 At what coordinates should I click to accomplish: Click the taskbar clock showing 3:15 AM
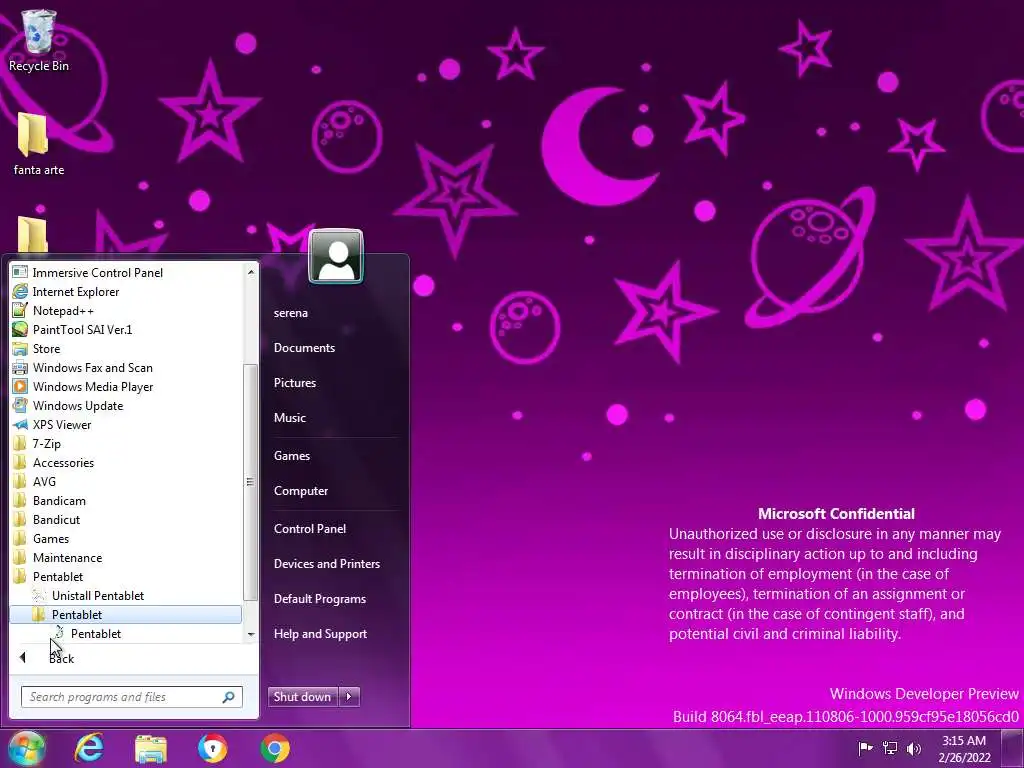point(964,749)
